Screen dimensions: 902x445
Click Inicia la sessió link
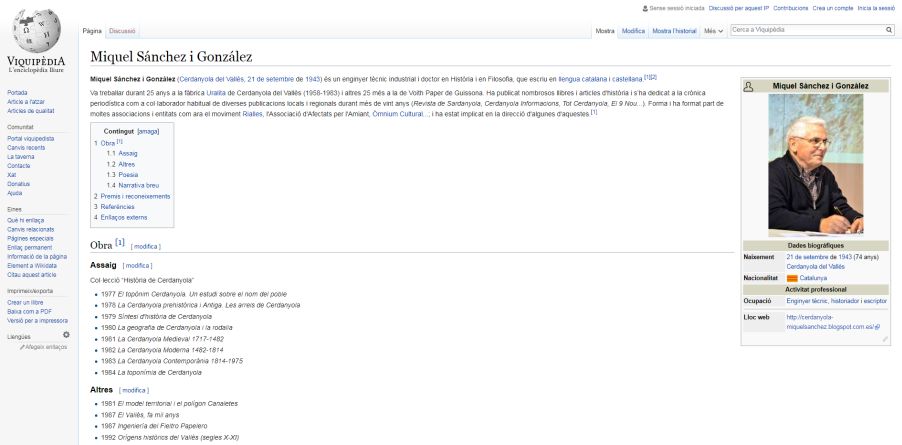(876, 9)
